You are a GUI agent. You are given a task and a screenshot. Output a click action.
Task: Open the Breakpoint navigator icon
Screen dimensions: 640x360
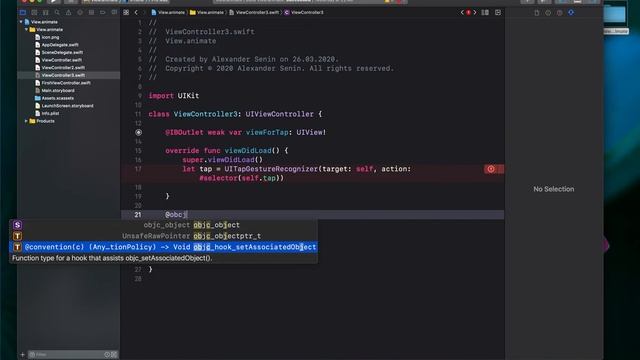pyautogui.click(x=103, y=13)
